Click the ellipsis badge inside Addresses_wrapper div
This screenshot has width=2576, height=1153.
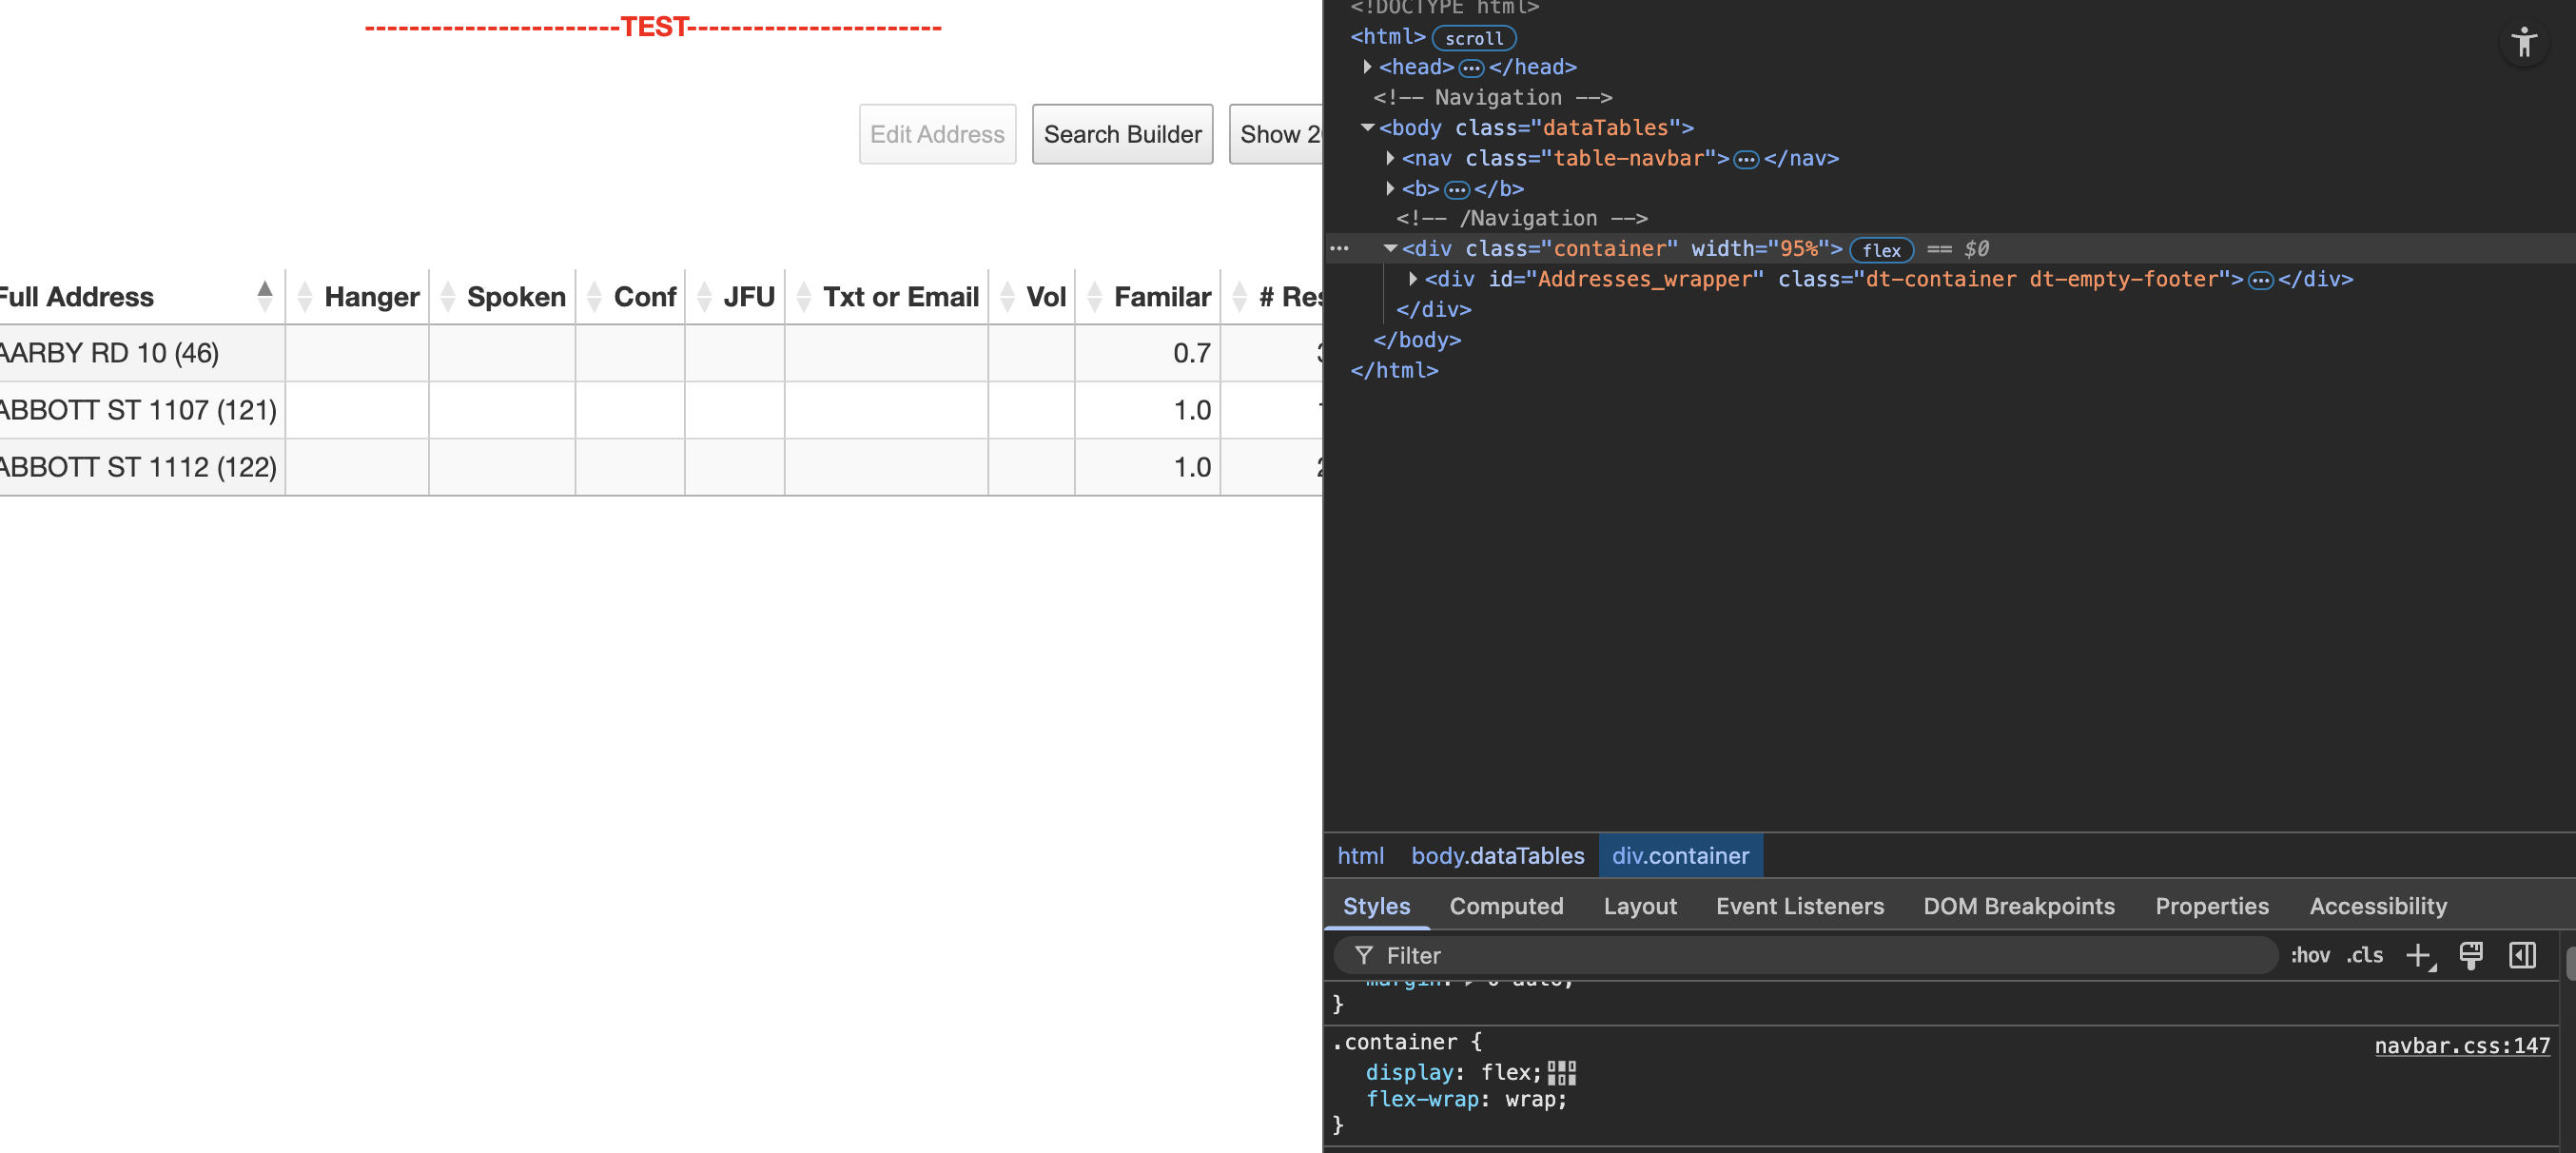click(2260, 280)
